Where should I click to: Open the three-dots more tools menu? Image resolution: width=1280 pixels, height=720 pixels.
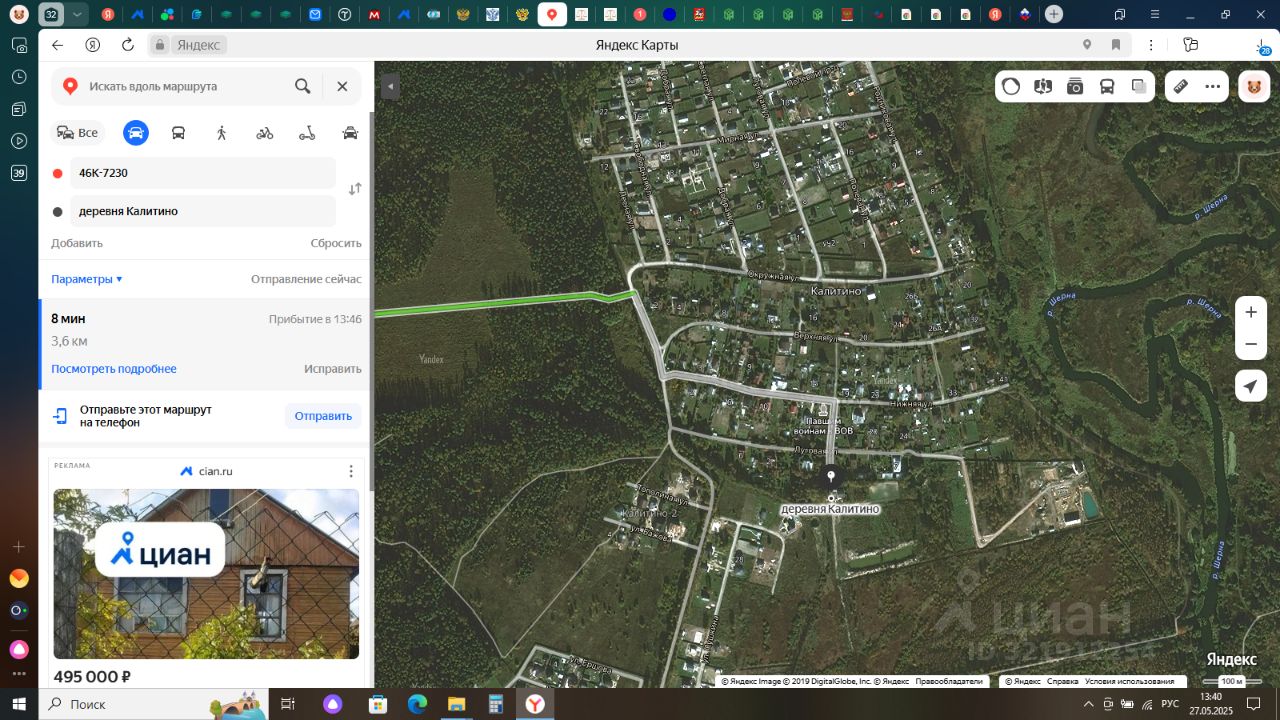[x=1213, y=86]
